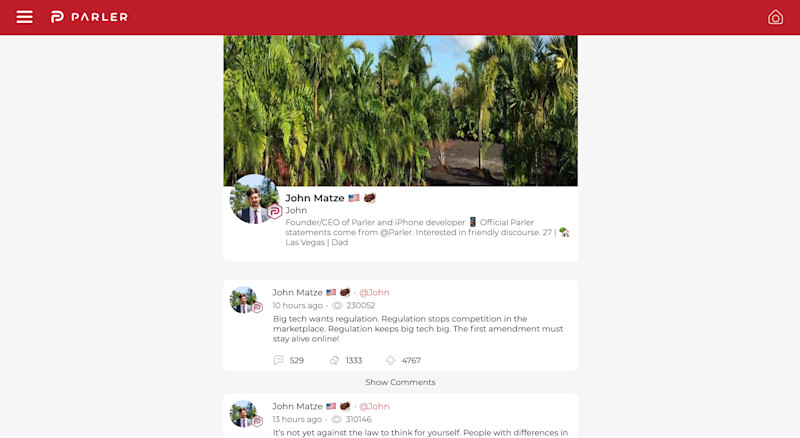Open @John handle link on first post

click(x=374, y=293)
